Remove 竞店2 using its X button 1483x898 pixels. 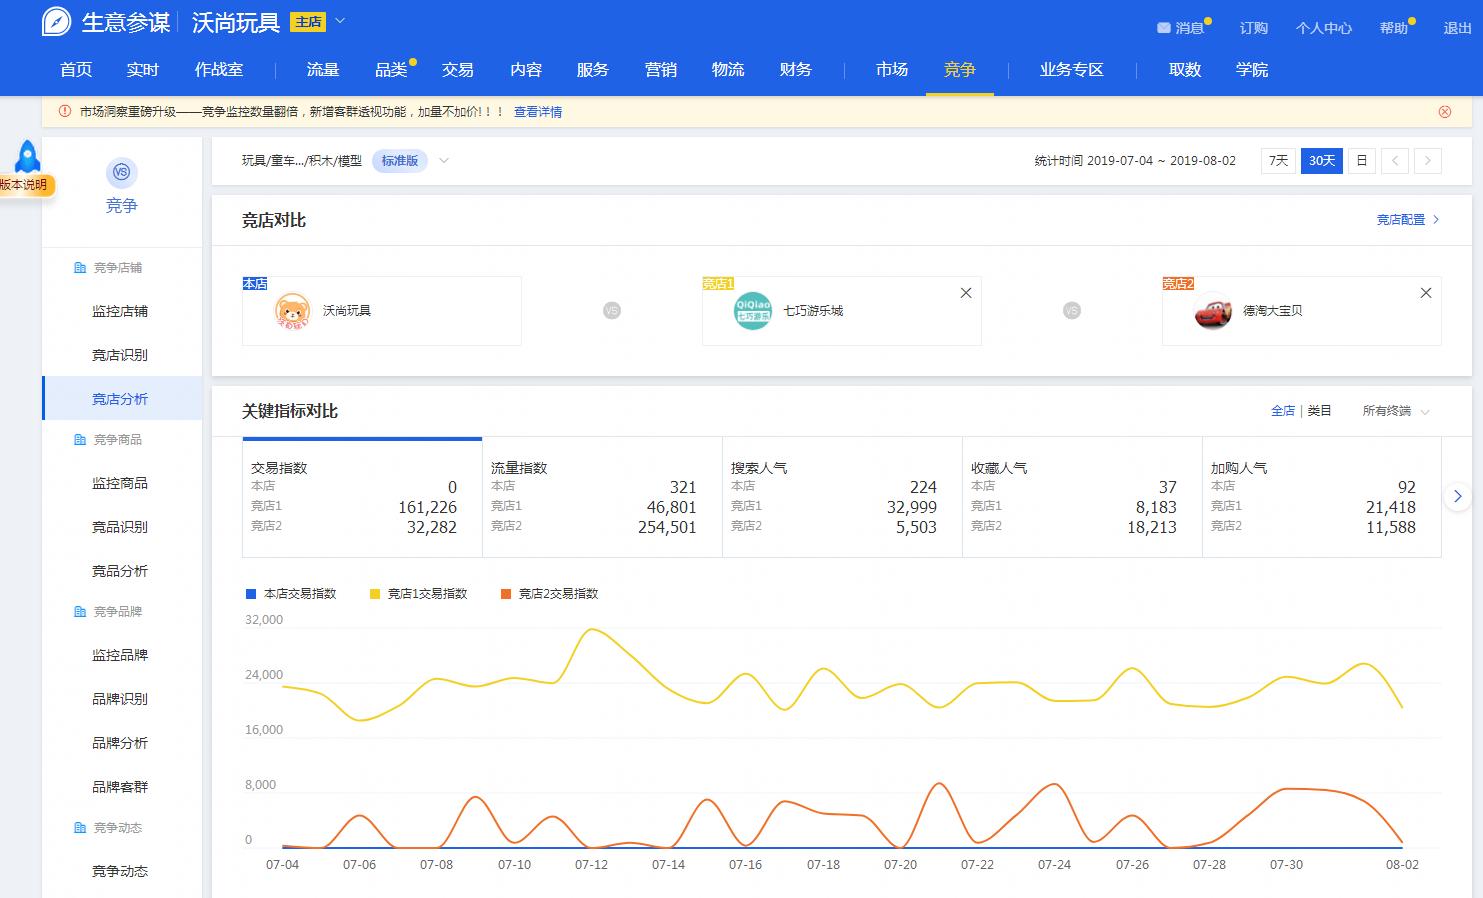click(x=1426, y=292)
